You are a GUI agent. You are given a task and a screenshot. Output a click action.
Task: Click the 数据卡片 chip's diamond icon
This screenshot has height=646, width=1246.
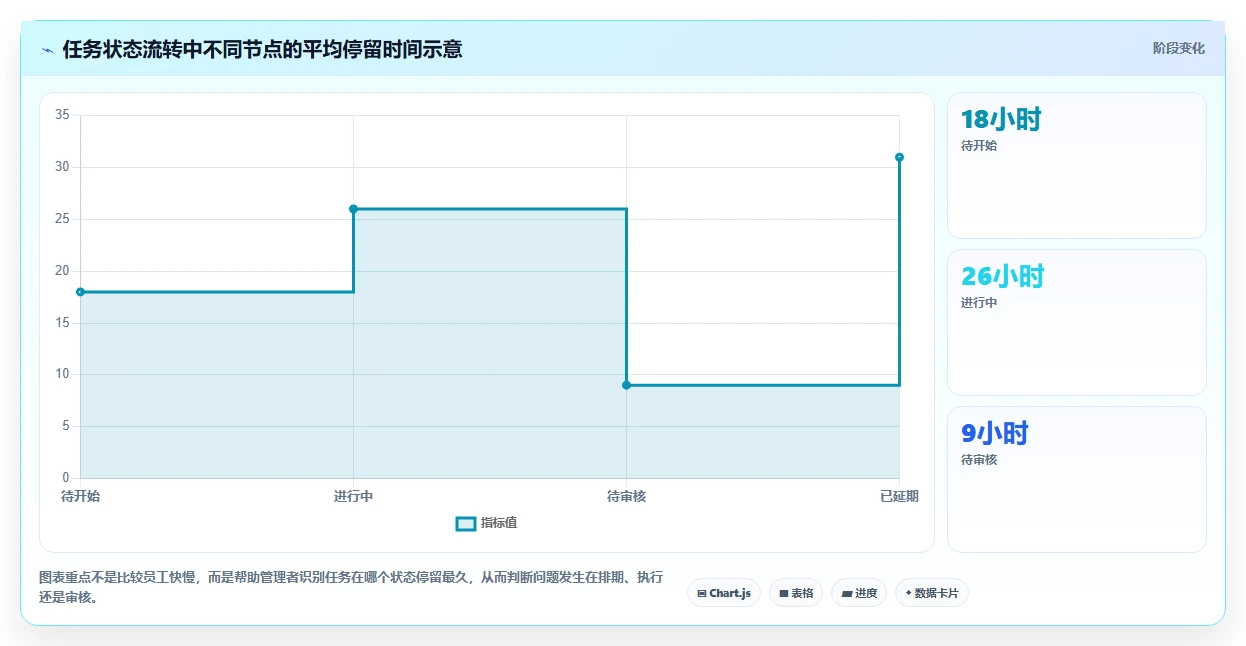point(908,593)
